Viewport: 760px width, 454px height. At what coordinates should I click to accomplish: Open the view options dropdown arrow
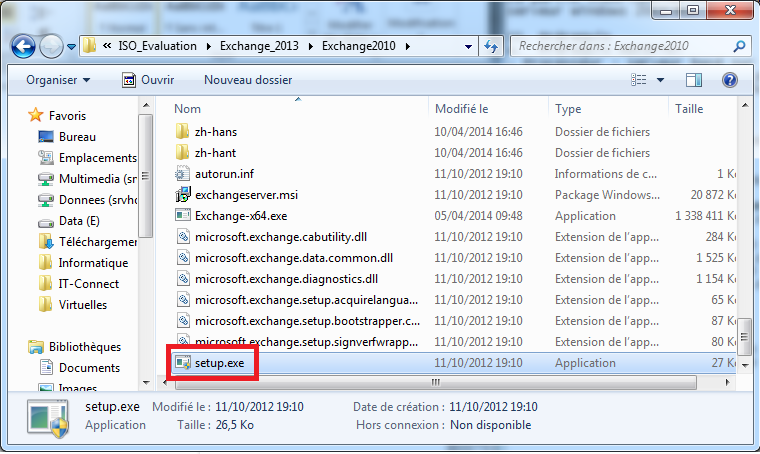[660, 80]
